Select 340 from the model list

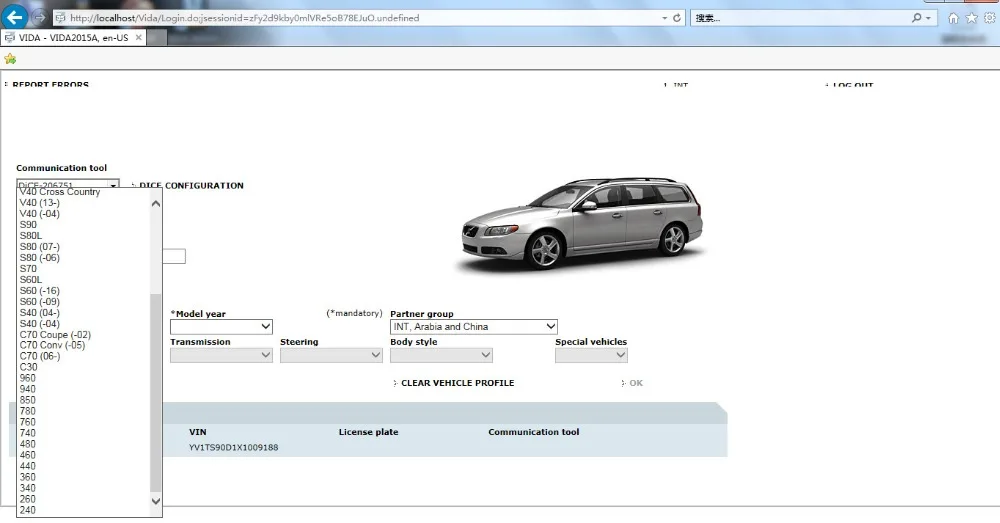[27, 488]
